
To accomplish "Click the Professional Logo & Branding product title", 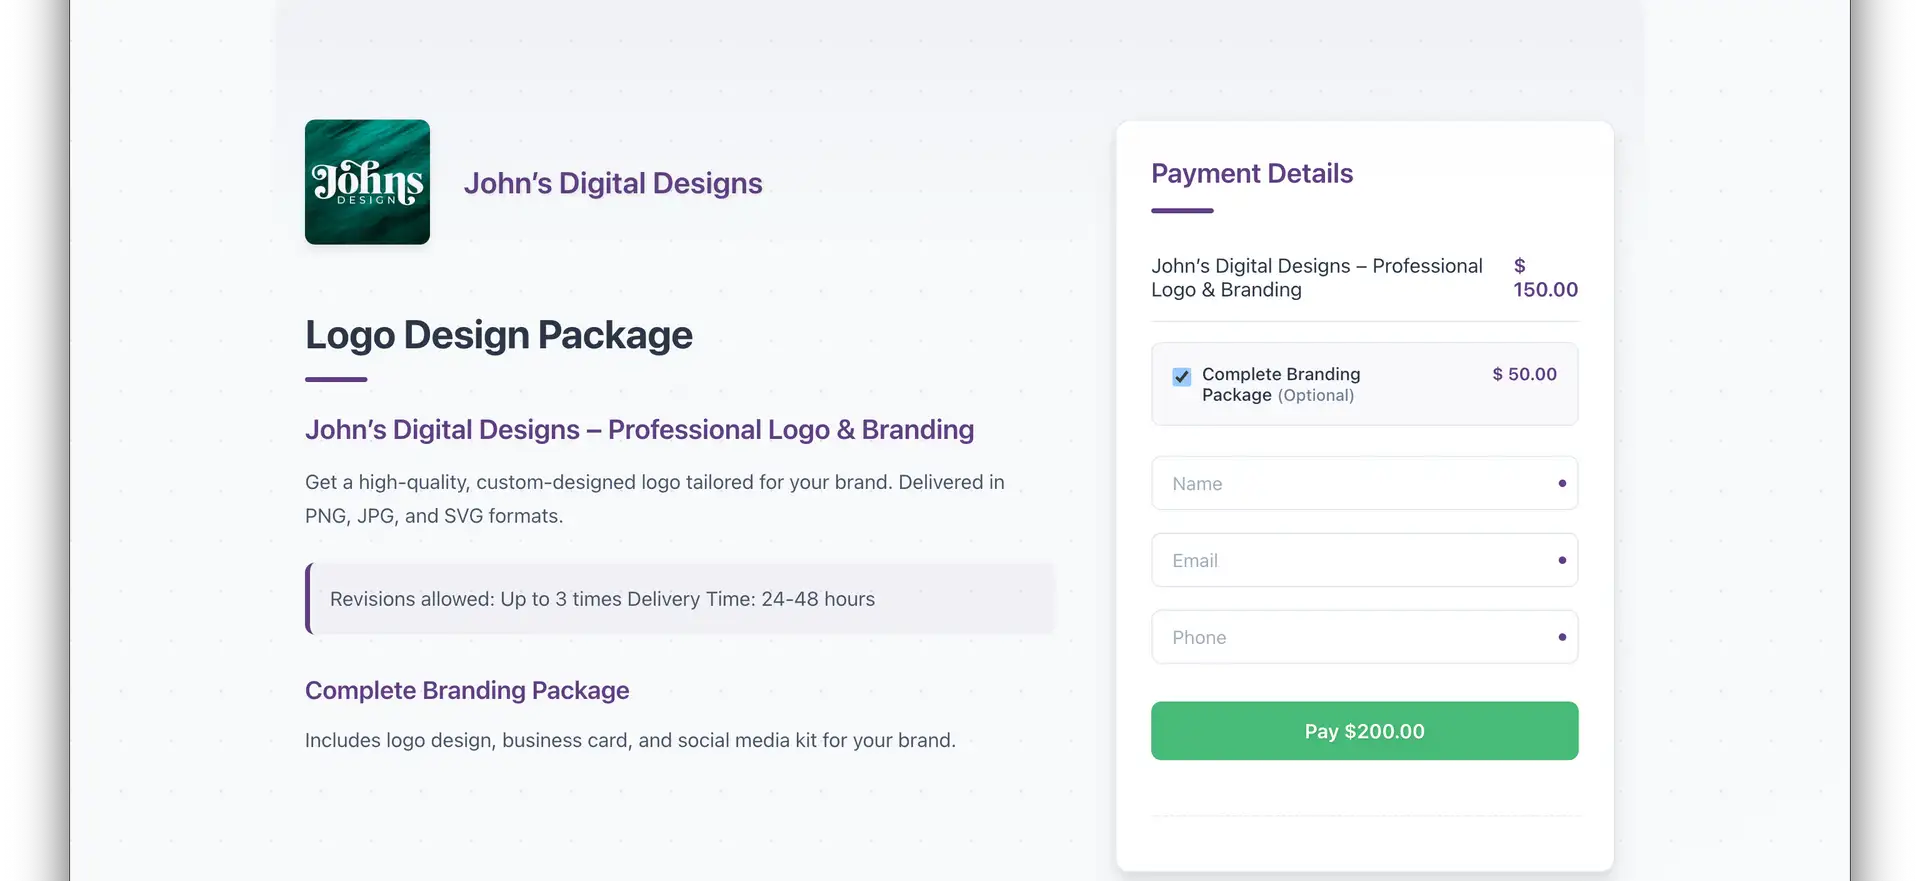I will coord(639,430).
